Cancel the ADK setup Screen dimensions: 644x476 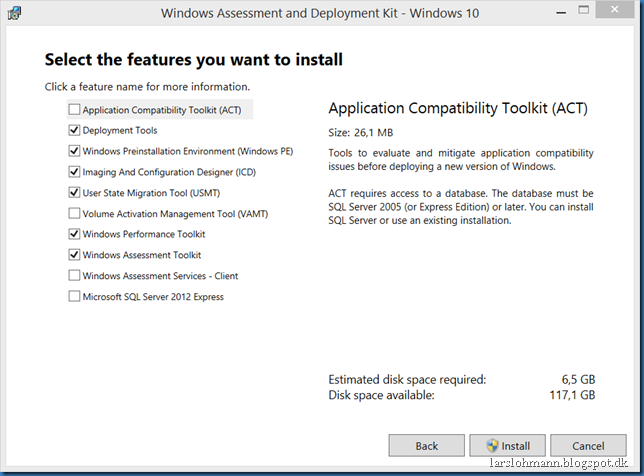pos(588,446)
